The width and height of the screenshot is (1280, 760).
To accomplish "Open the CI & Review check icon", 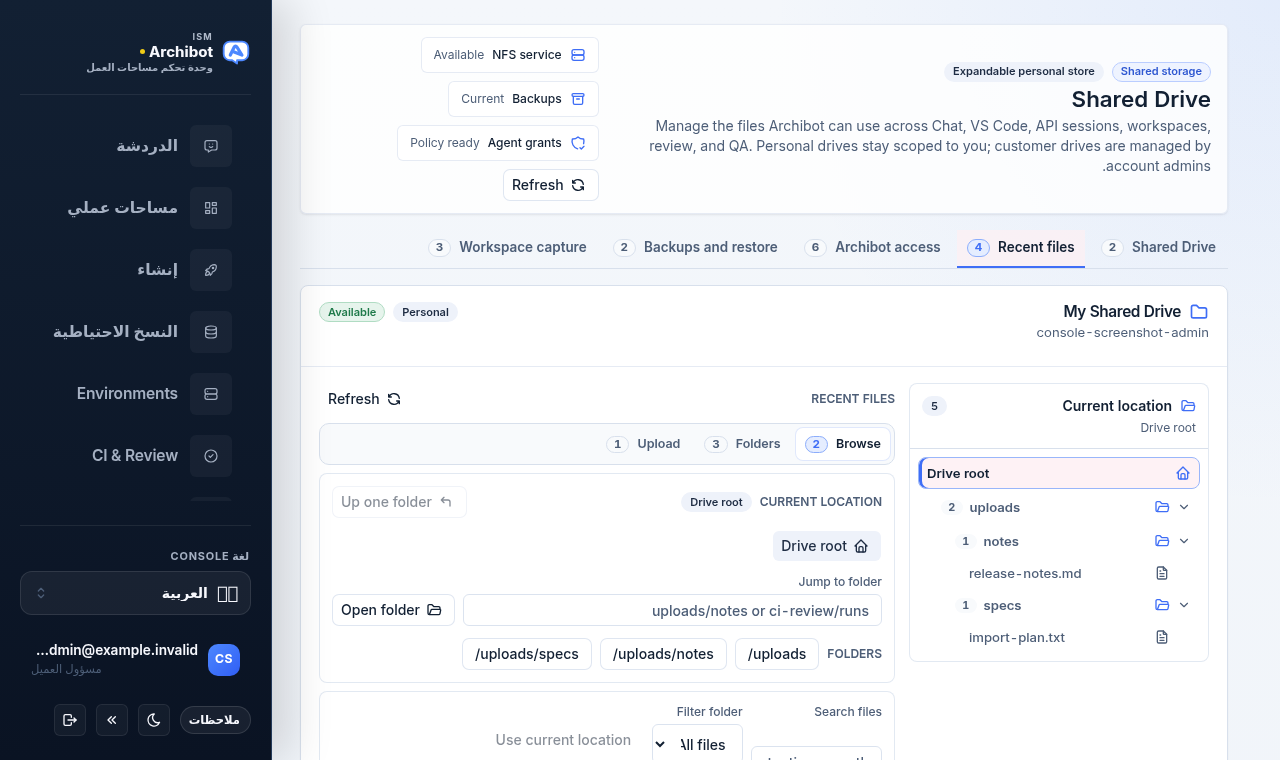I will pos(211,456).
